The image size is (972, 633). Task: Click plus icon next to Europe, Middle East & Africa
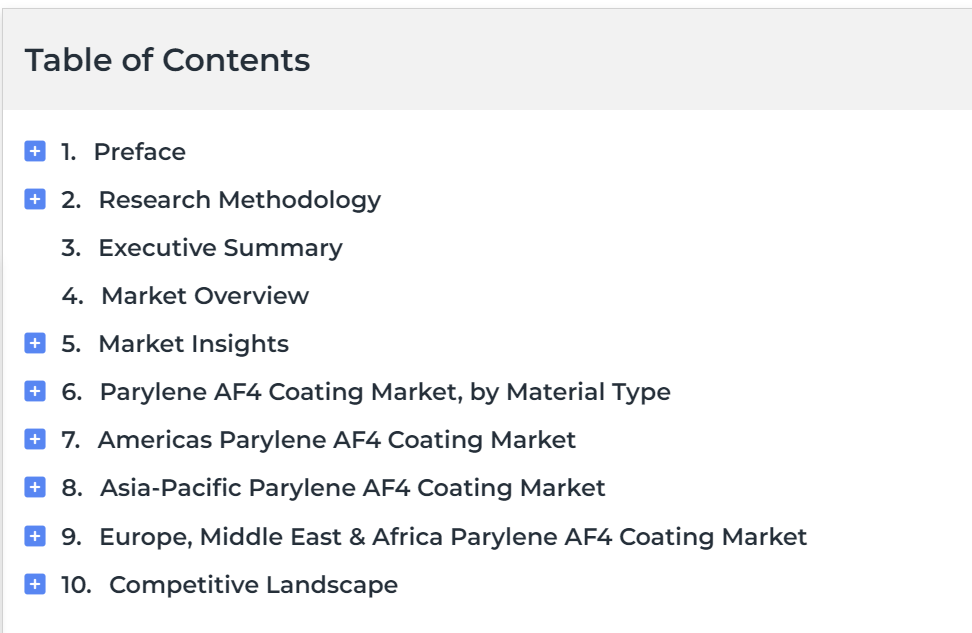35,536
